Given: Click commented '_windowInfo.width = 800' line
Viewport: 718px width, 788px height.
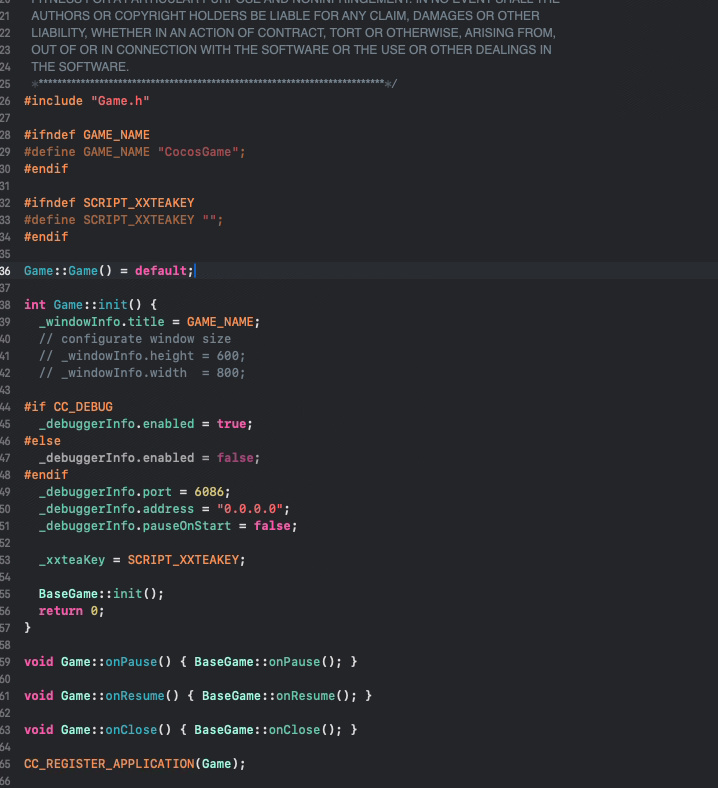Looking at the screenshot, I should pyautogui.click(x=142, y=373).
